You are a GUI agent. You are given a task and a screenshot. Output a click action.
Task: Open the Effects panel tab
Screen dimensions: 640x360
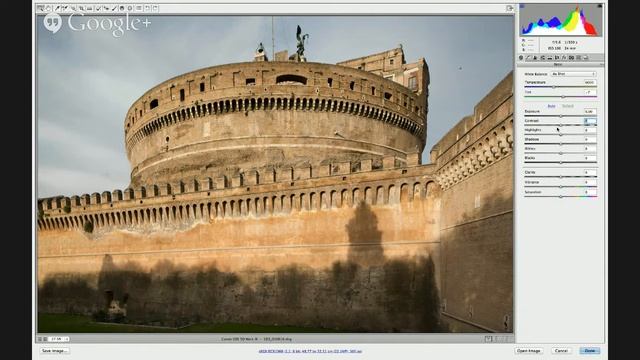point(564,58)
